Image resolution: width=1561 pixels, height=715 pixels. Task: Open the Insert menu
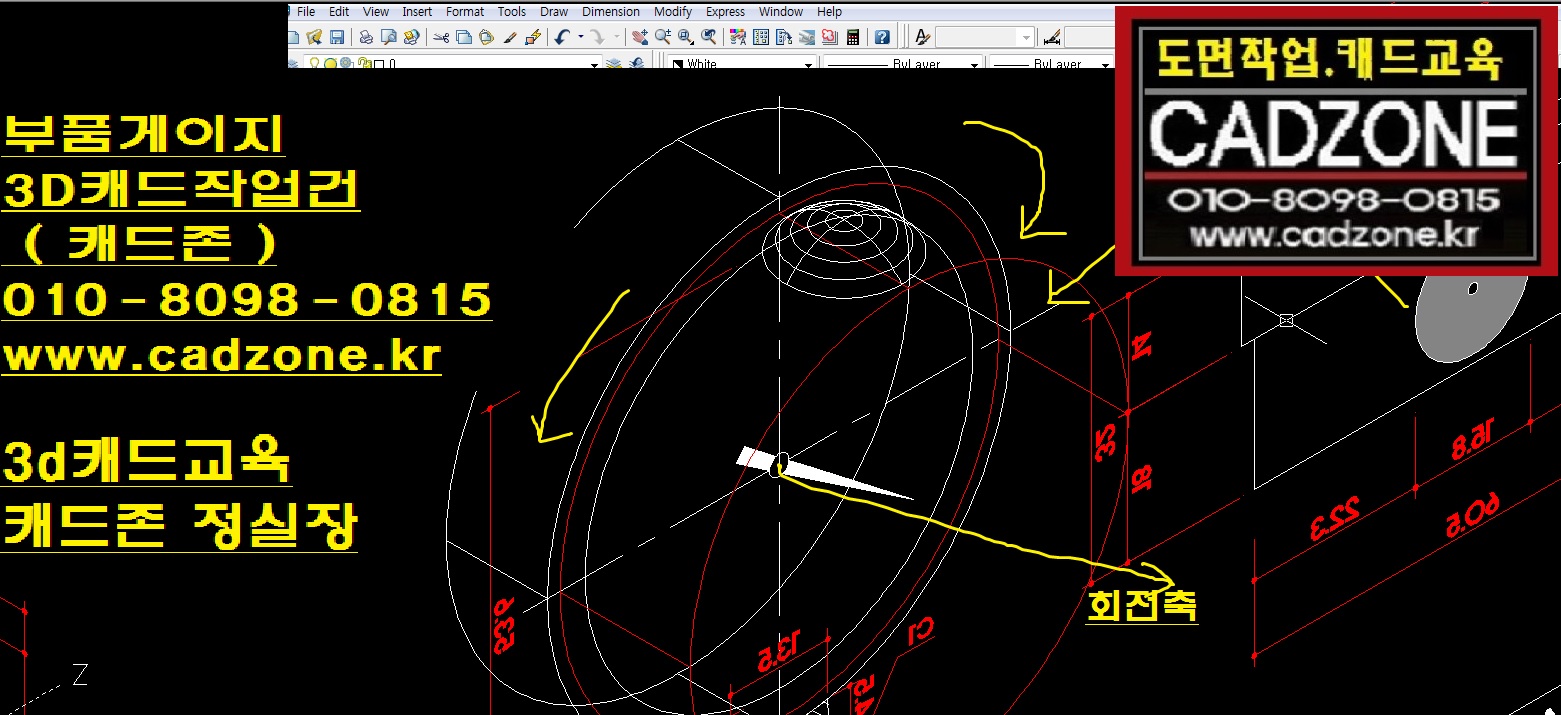(x=417, y=12)
